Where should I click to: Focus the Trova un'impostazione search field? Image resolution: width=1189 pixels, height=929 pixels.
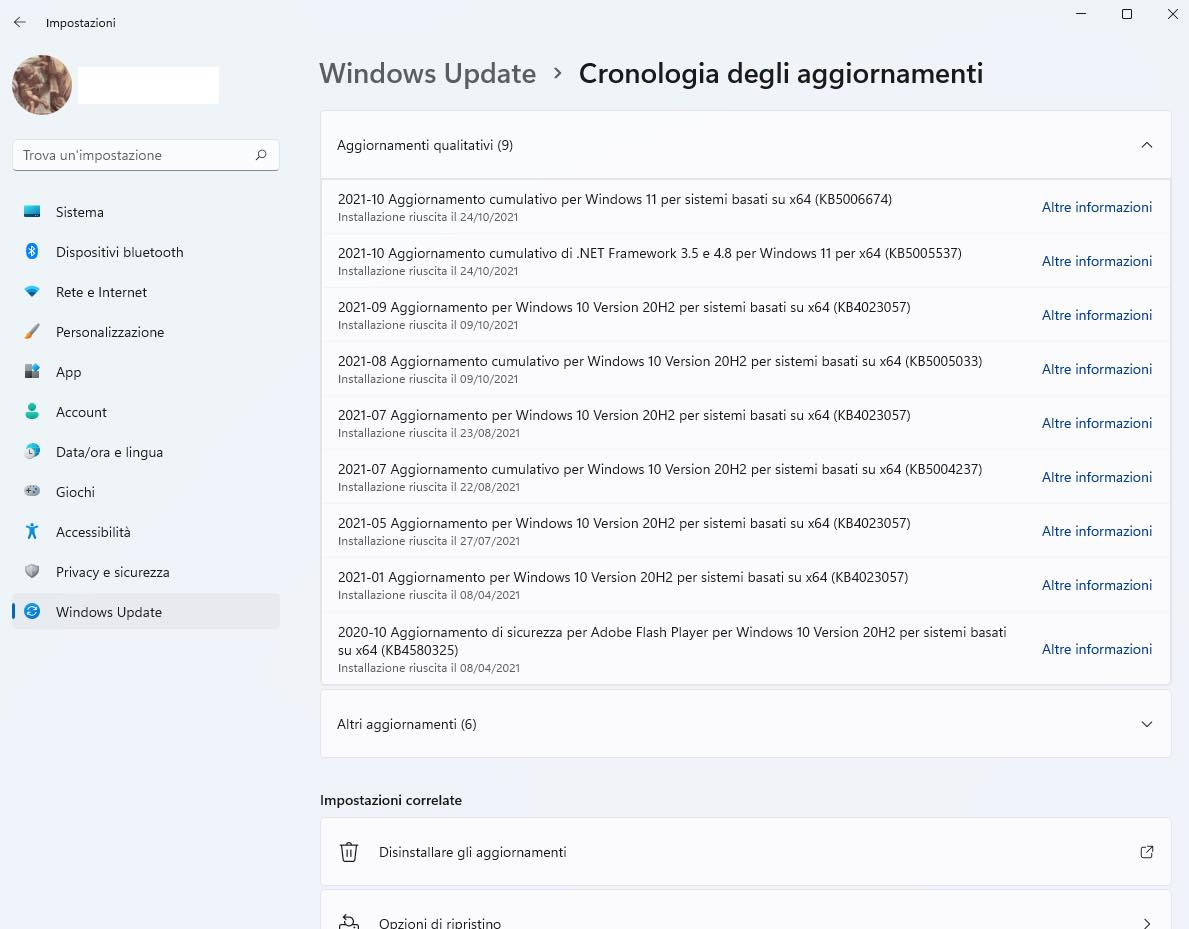[x=146, y=155]
